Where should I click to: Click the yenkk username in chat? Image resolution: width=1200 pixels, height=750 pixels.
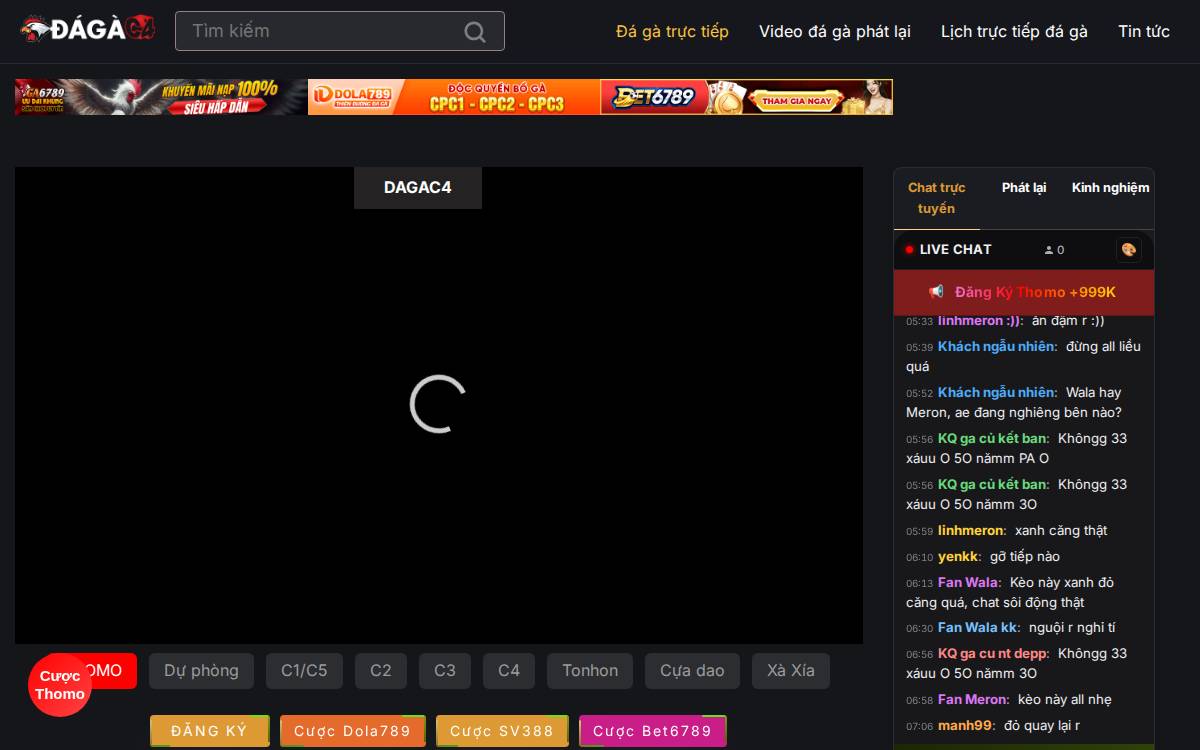(x=959, y=557)
